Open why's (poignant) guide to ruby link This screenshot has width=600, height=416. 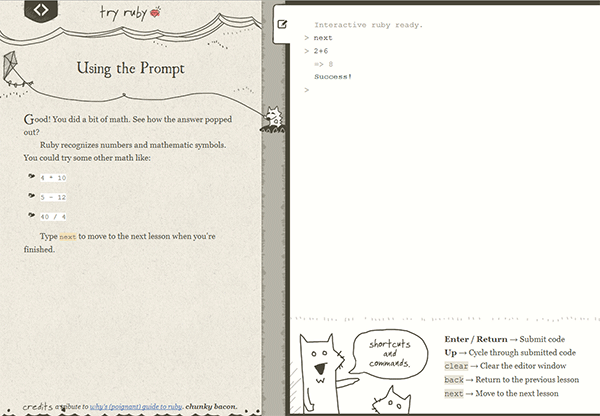(135, 406)
